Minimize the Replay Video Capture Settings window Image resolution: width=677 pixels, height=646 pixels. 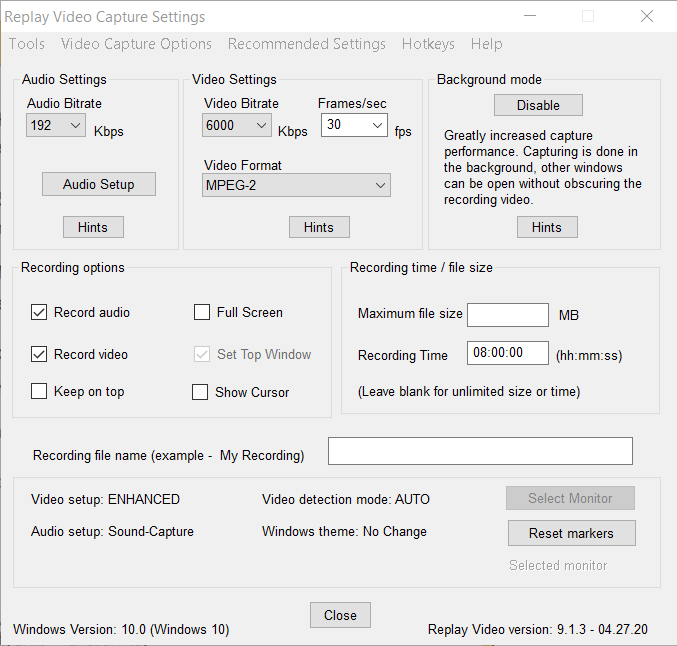tap(530, 16)
